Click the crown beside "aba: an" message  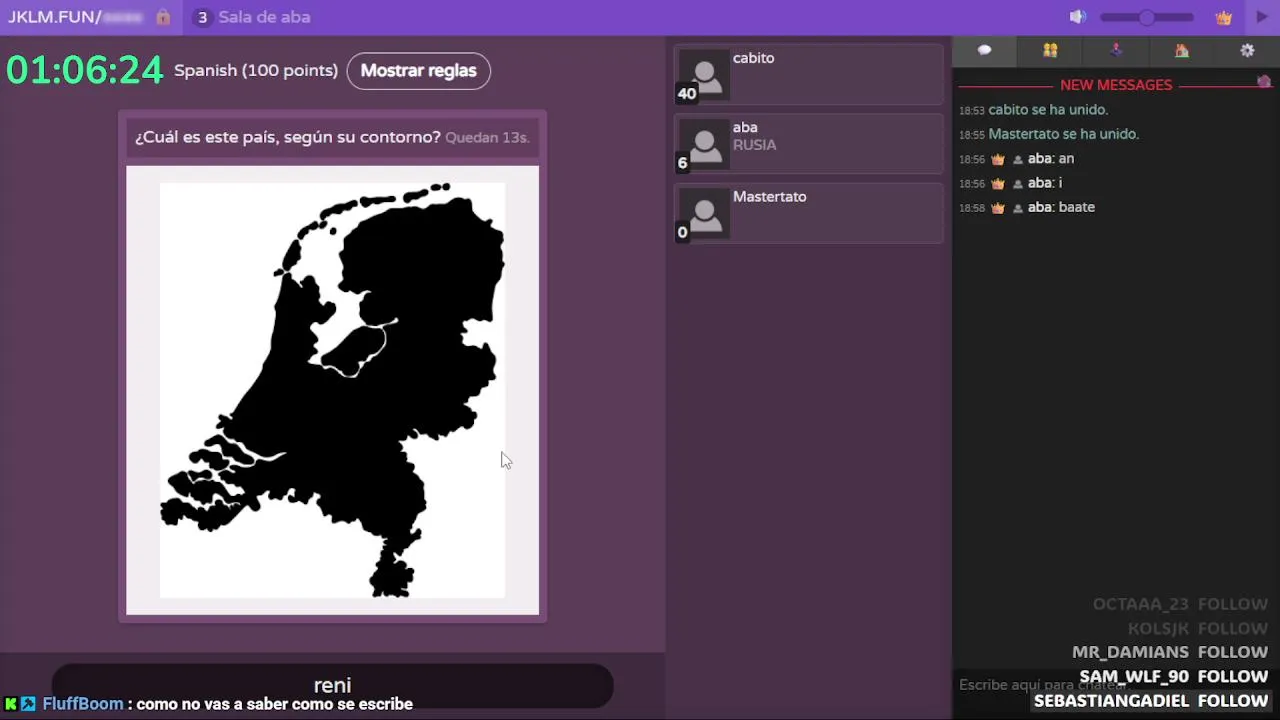(x=997, y=159)
